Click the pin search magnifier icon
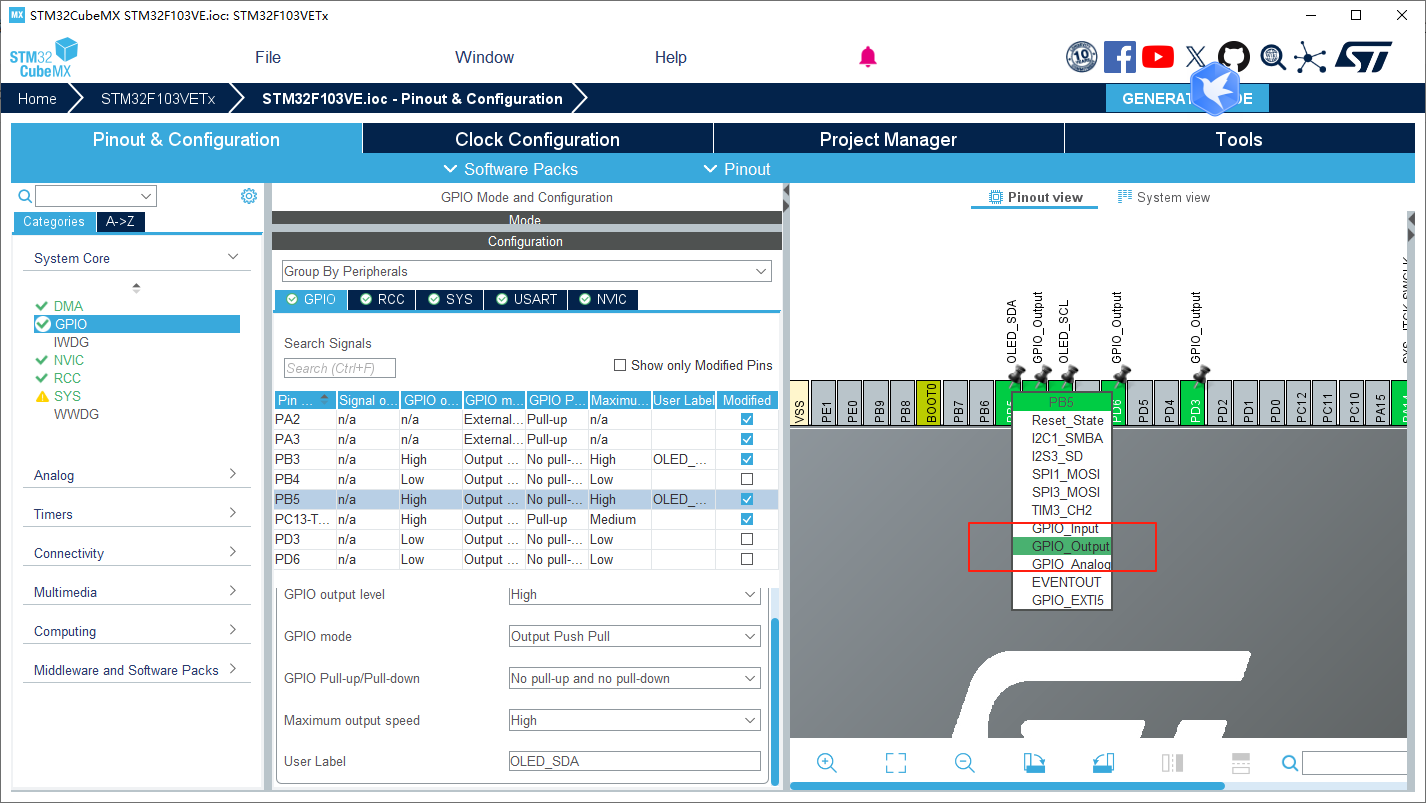Screen dimensions: 1426x803 pyautogui.click(x=1290, y=764)
